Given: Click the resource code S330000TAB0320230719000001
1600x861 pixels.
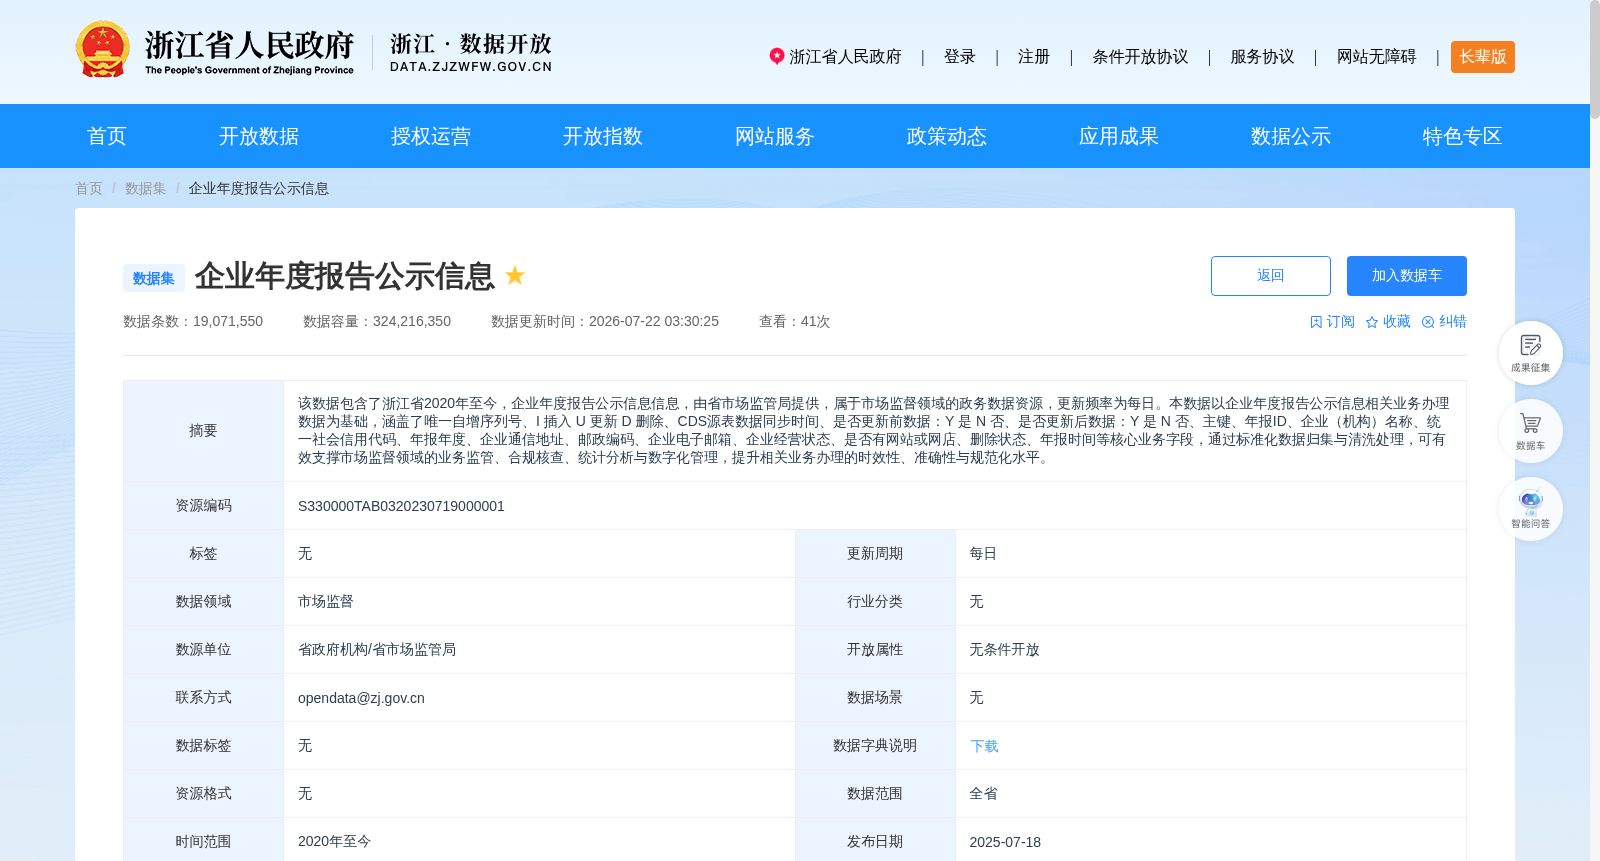Looking at the screenshot, I should click(x=401, y=506).
